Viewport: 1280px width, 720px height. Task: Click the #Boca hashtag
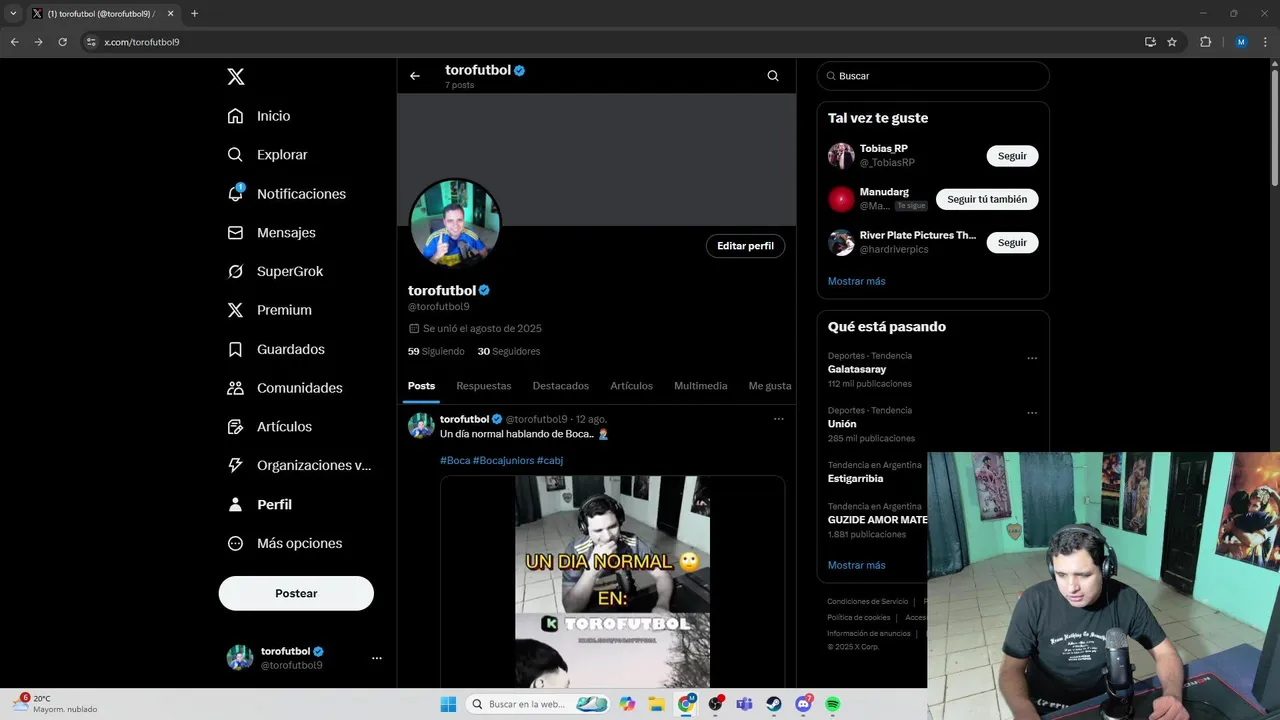[x=455, y=460]
